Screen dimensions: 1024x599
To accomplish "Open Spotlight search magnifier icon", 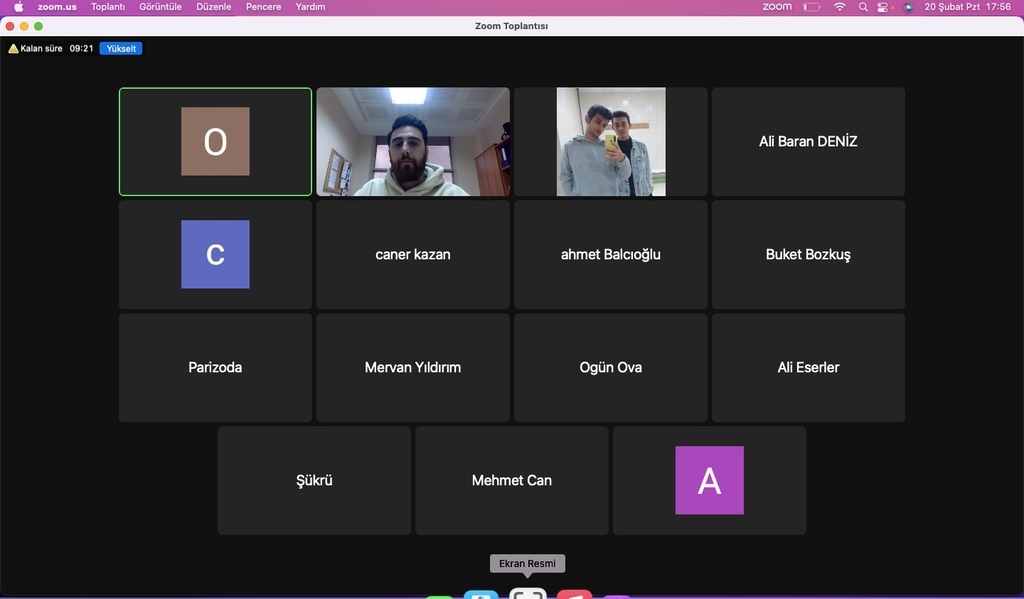I will (x=863, y=7).
